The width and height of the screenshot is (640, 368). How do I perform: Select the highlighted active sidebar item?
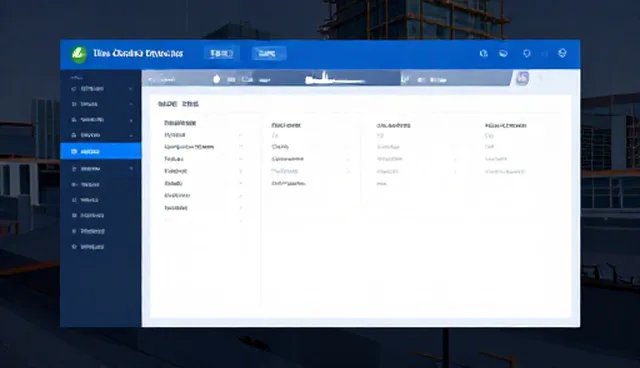click(101, 151)
